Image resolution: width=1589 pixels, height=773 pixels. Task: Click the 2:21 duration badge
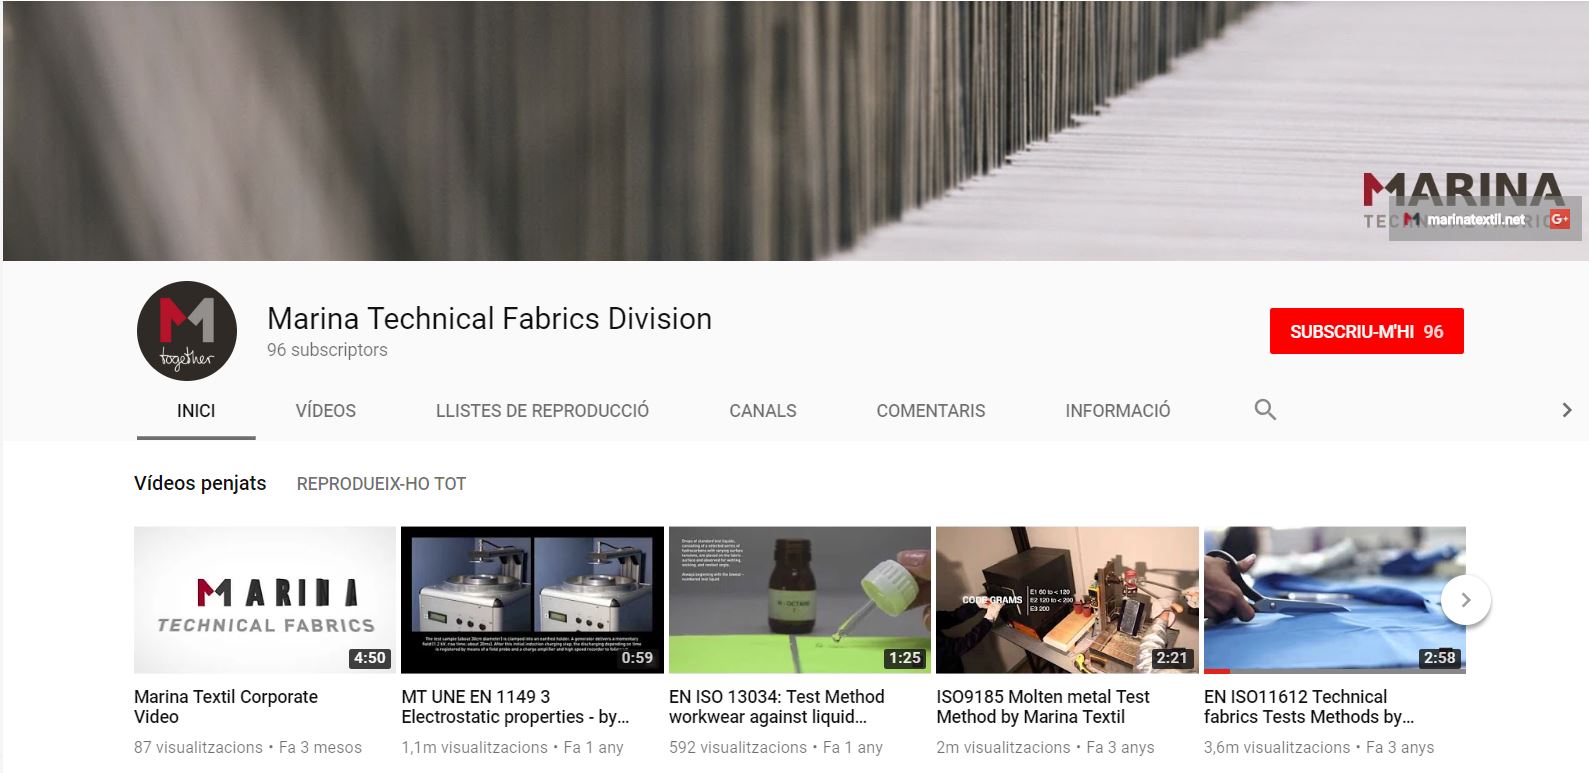1172,658
